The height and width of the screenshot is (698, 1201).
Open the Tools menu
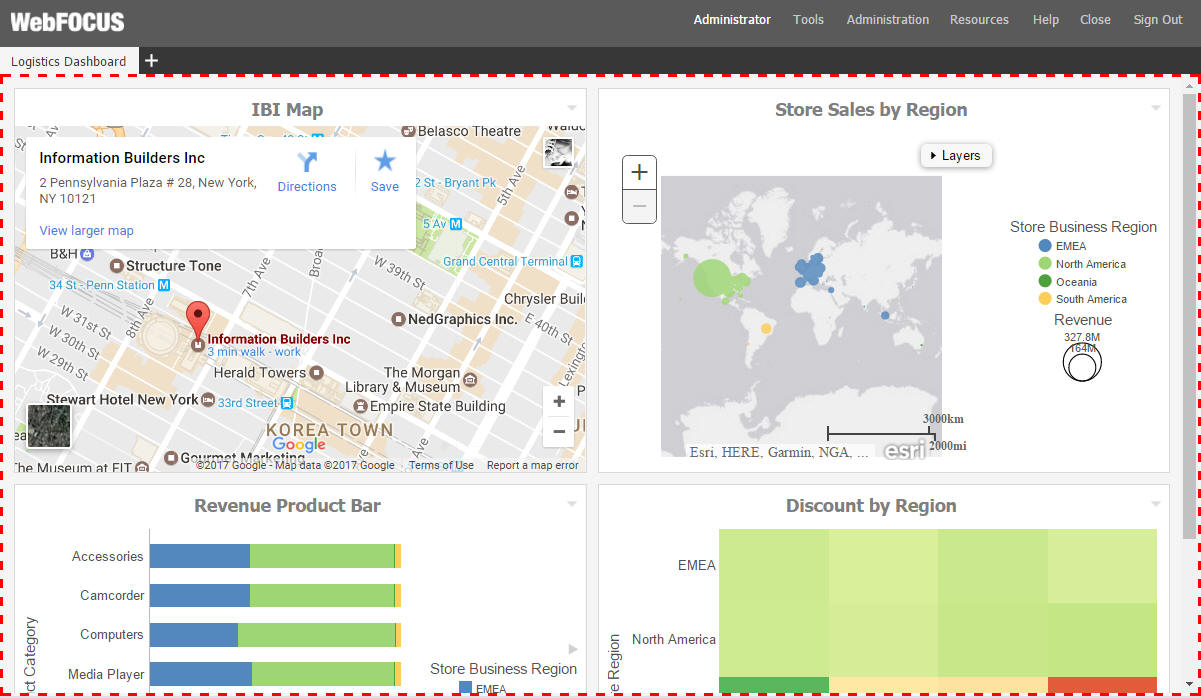(x=808, y=20)
